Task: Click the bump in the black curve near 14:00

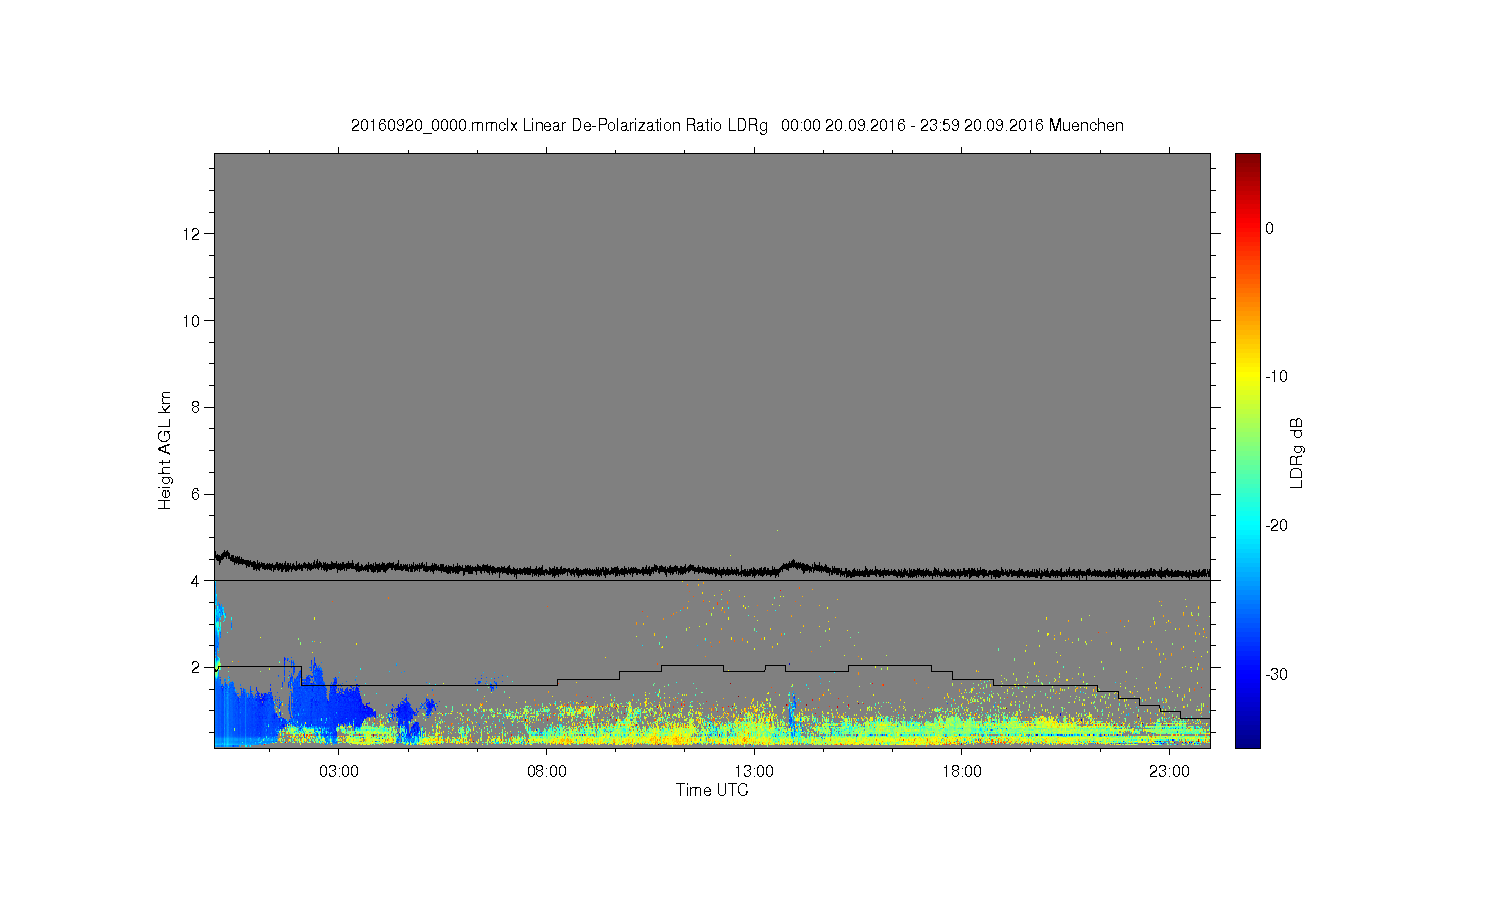Action: click(x=794, y=565)
